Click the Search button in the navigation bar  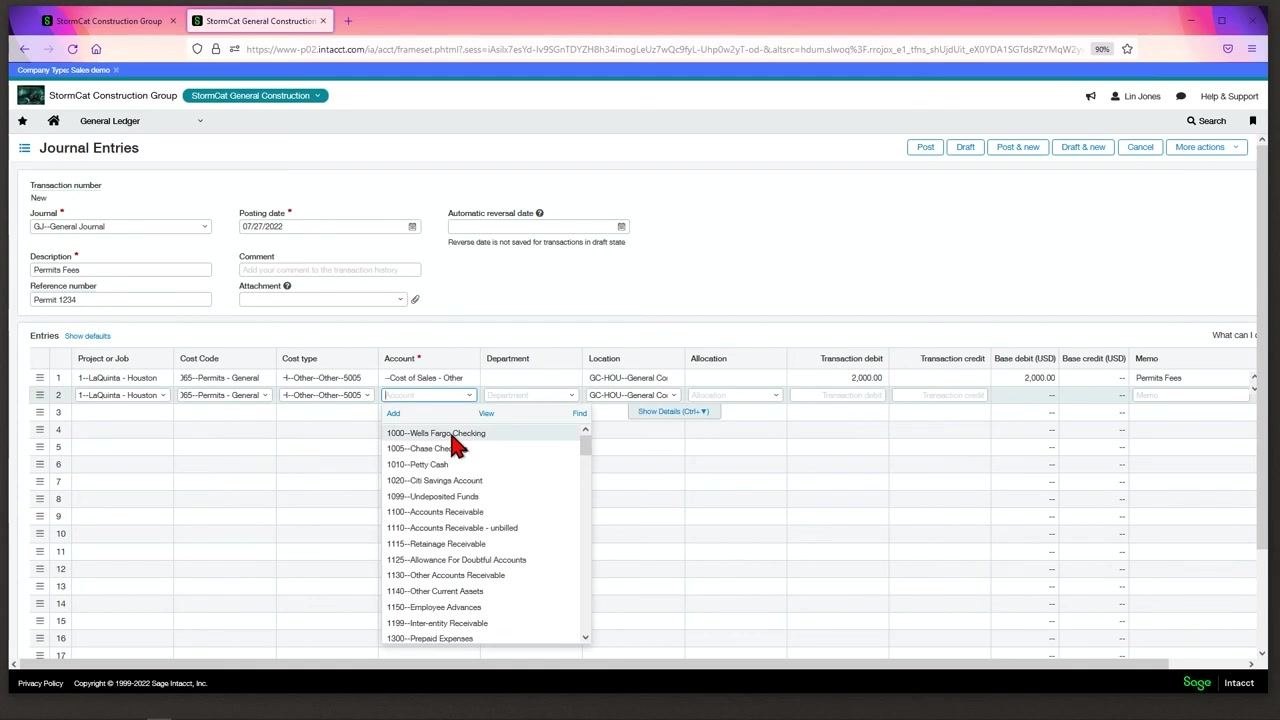tap(1207, 121)
